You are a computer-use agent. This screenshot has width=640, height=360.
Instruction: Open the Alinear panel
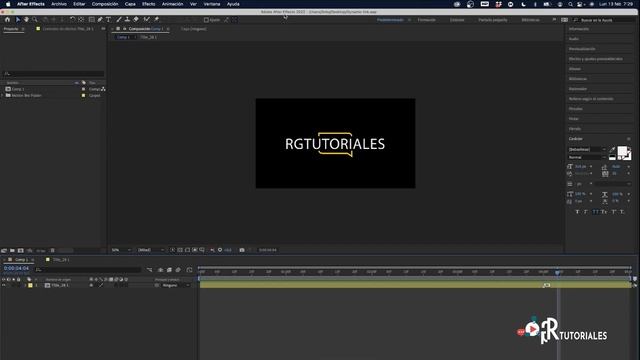pyautogui.click(x=575, y=69)
